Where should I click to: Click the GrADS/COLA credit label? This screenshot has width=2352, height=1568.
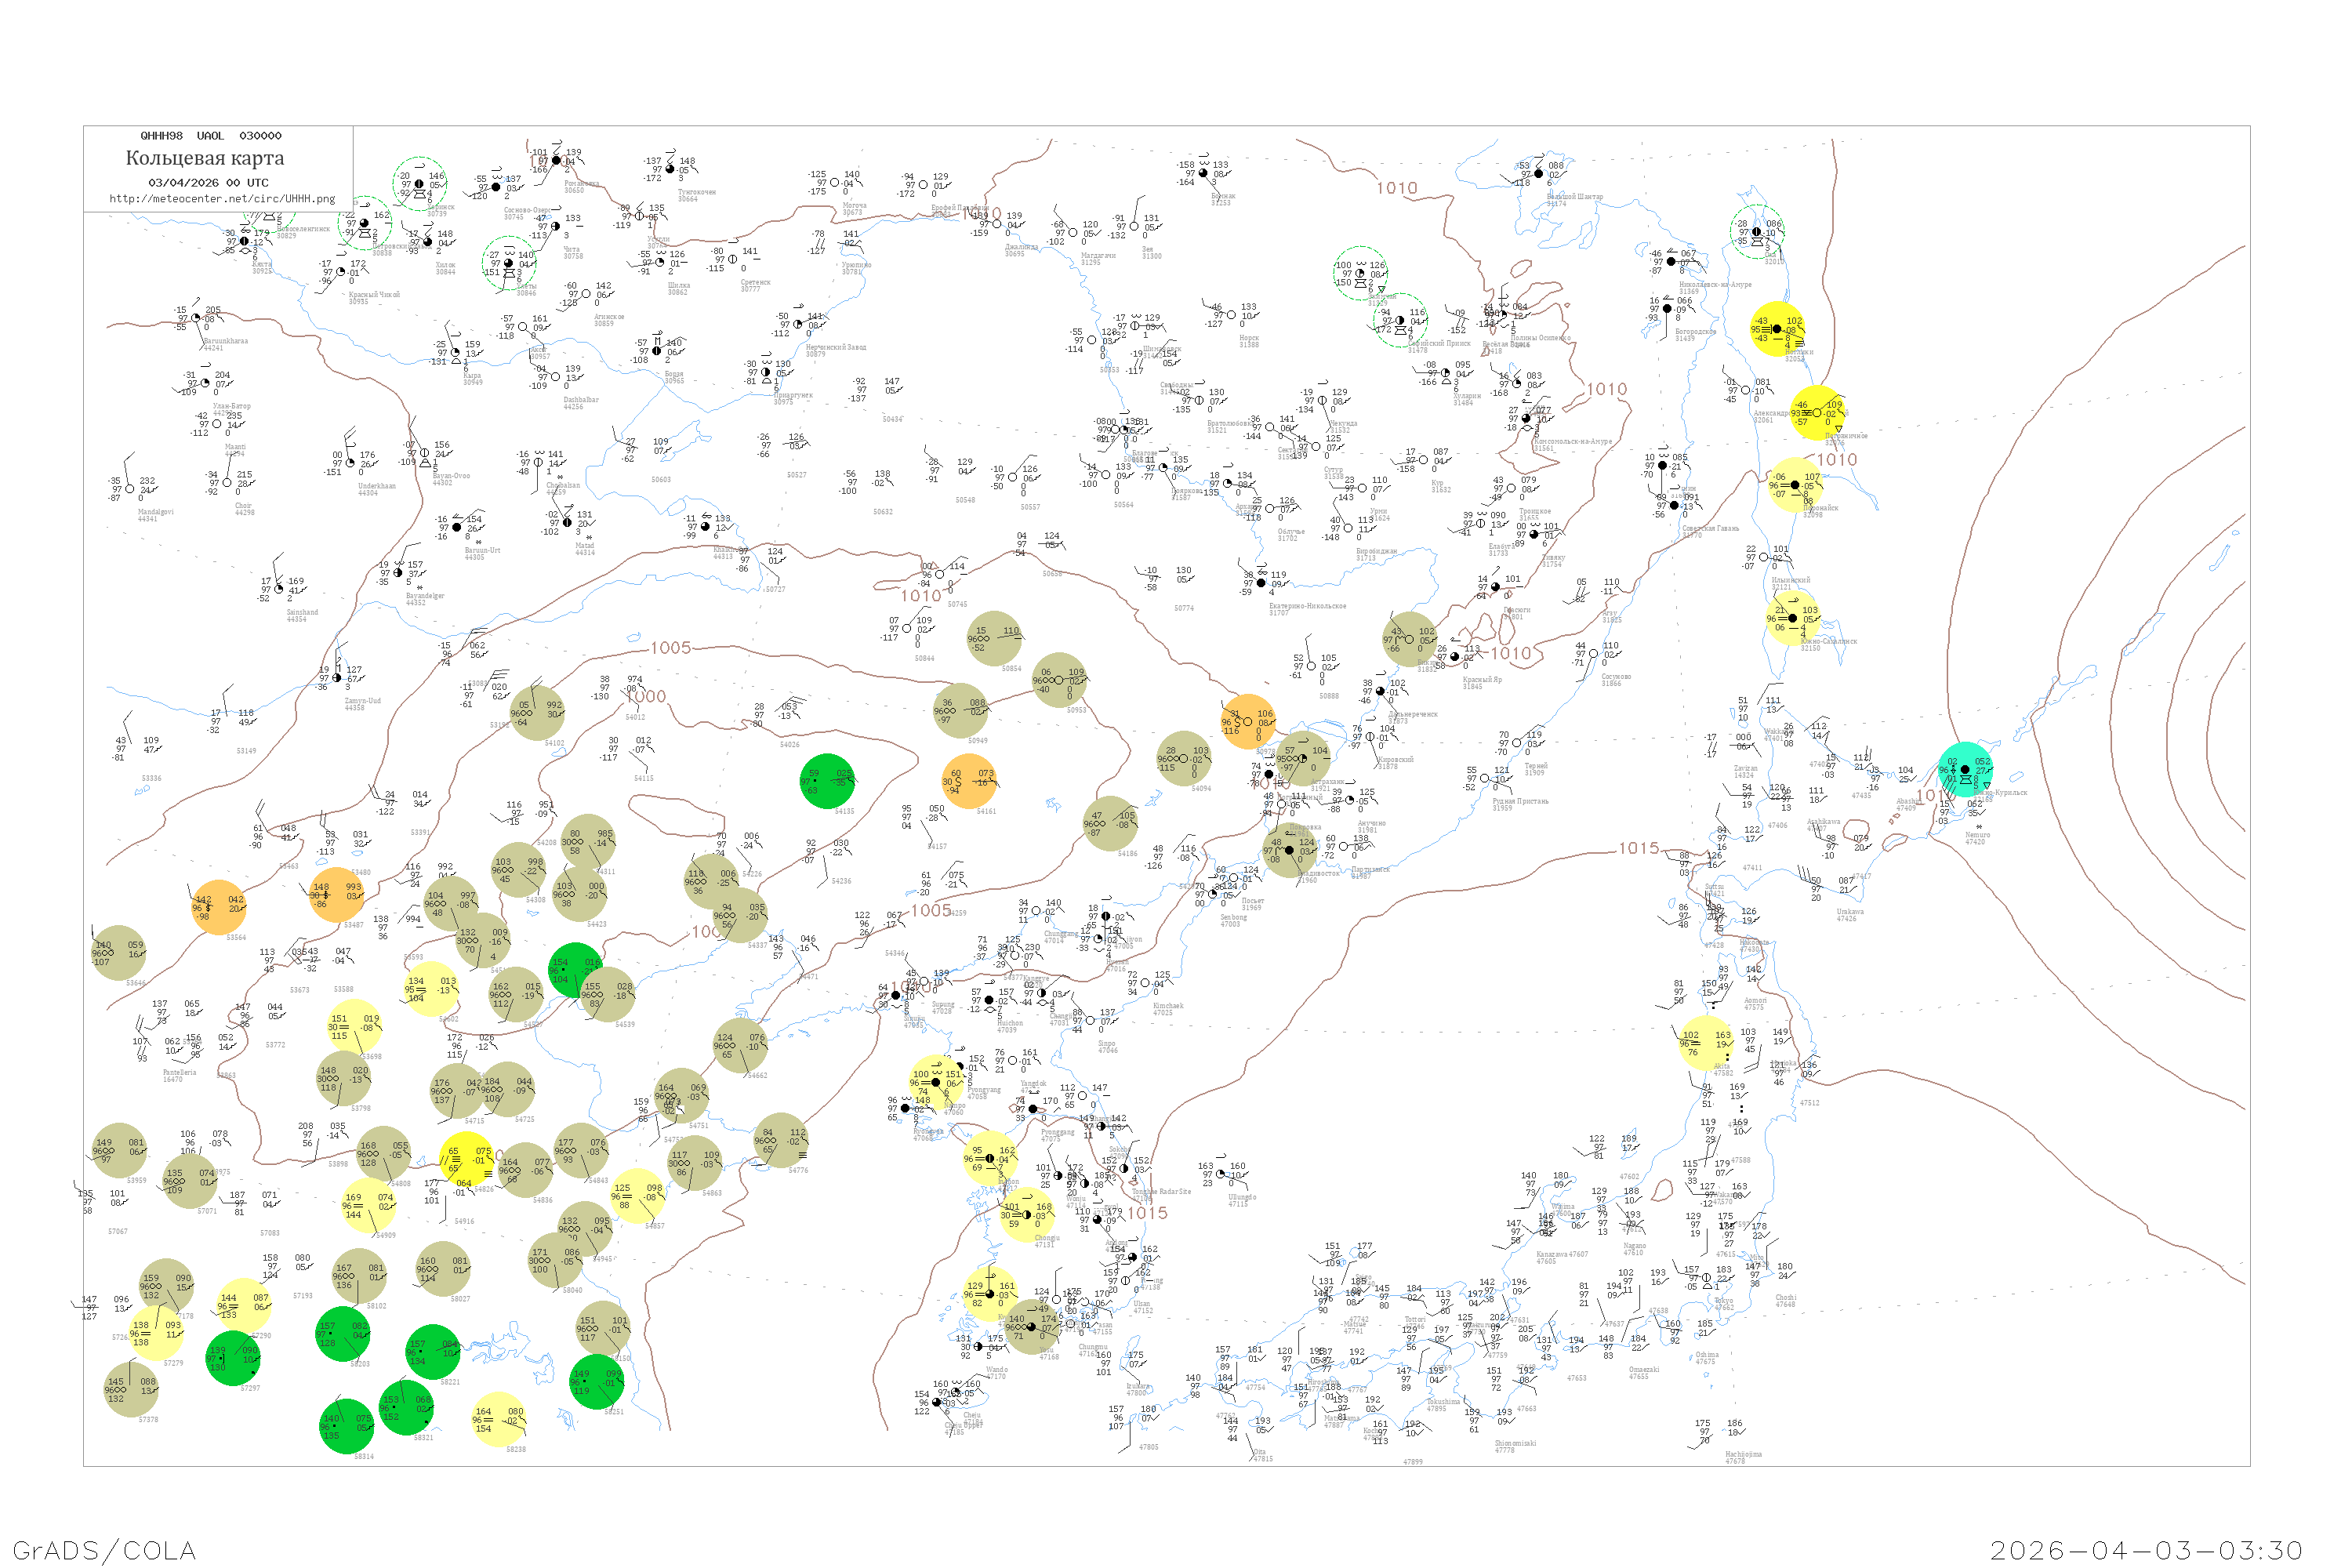pyautogui.click(x=104, y=1550)
